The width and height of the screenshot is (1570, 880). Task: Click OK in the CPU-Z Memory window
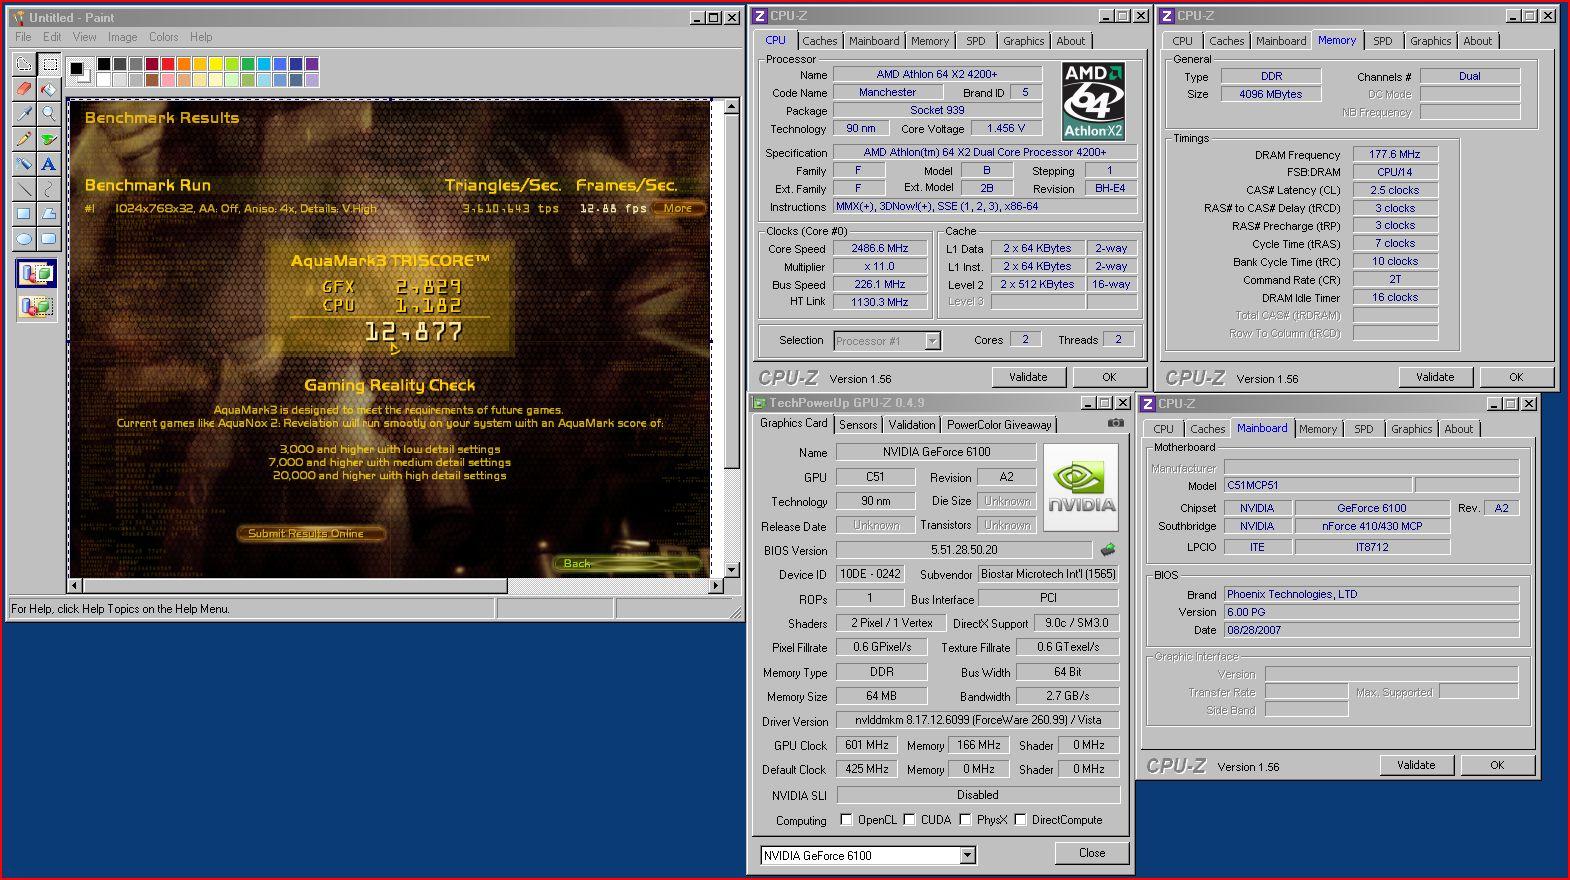(1516, 377)
